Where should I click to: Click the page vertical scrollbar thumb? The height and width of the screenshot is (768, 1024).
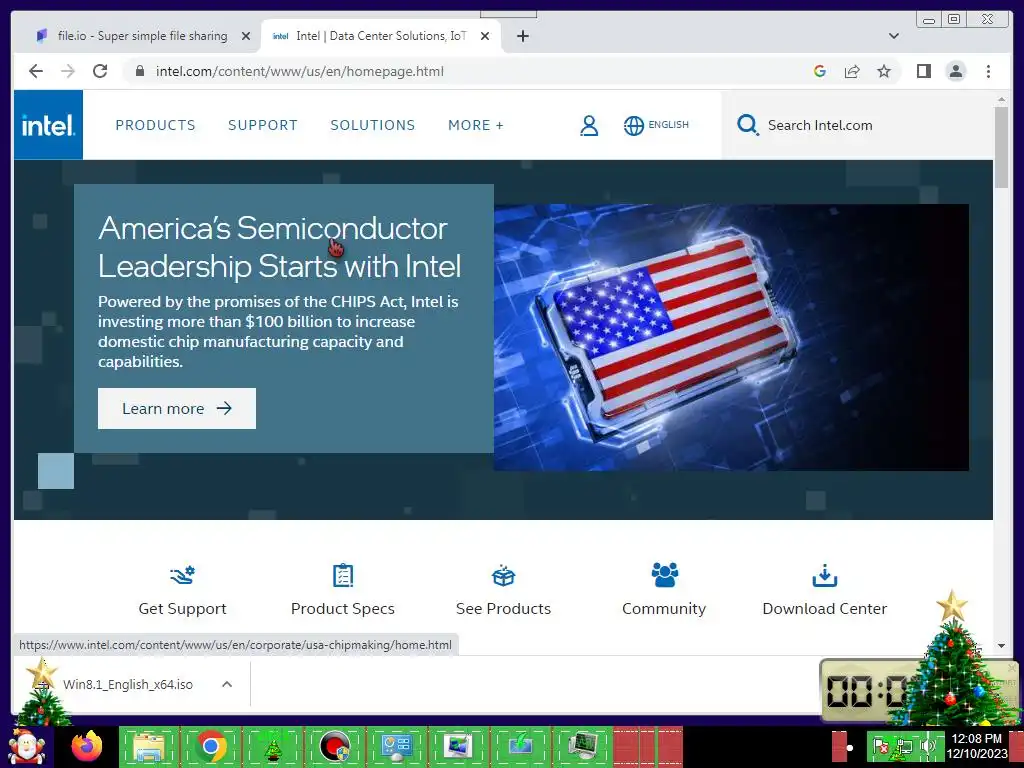pos(1001,148)
